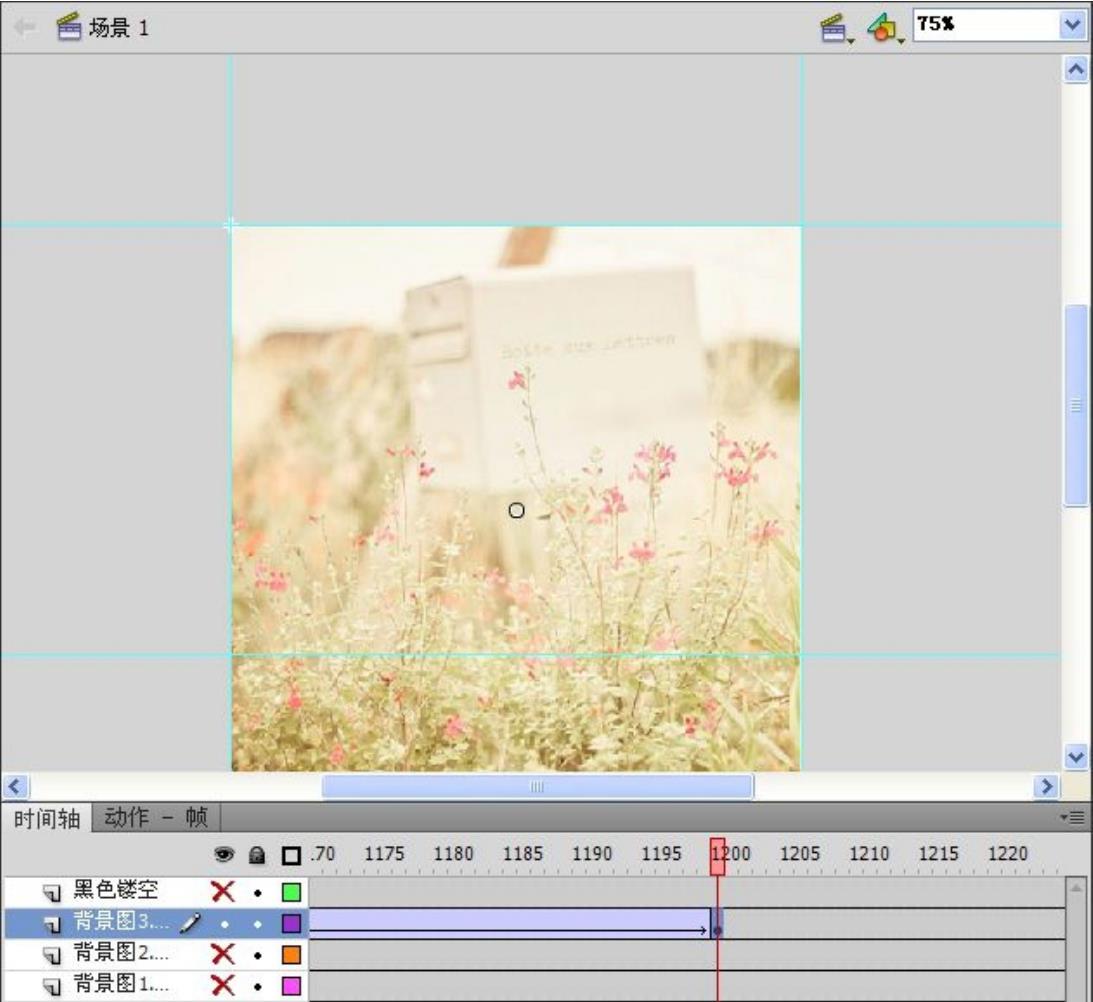Switch to the 动作 - 帧 tab

(155, 817)
